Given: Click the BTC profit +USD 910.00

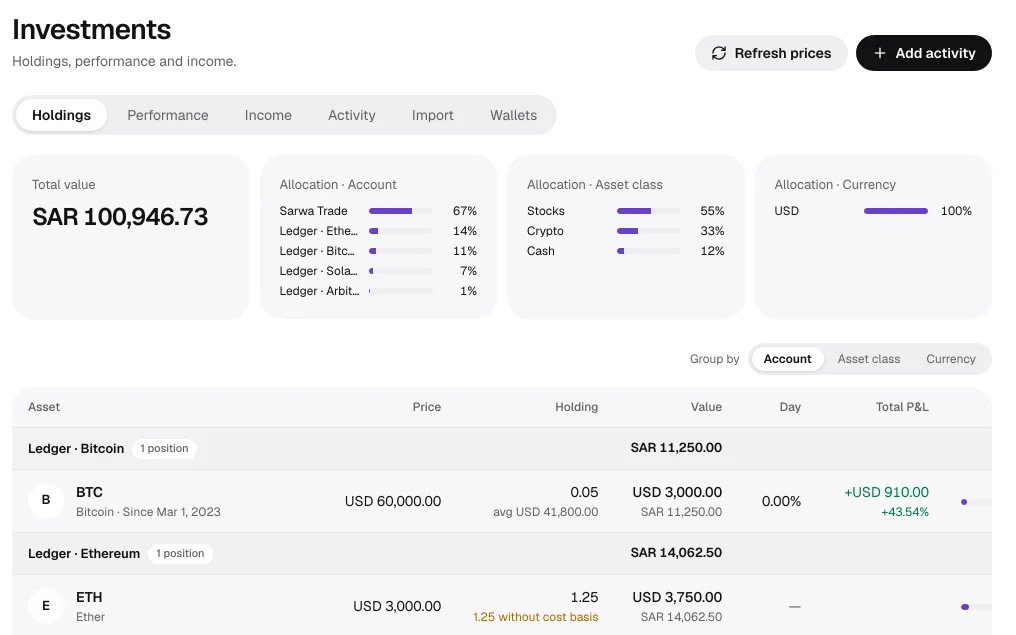Looking at the screenshot, I should (x=886, y=492).
